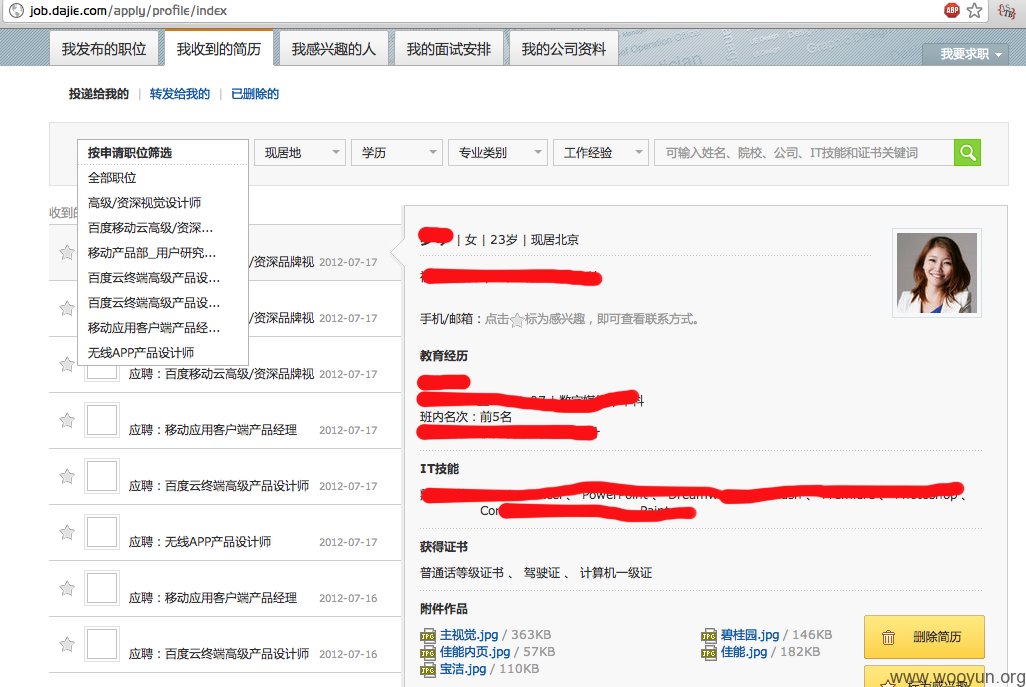Star the 移动应用客户端产品经理 2012-07-16 resume
Viewport: 1026px width, 687px height.
pyautogui.click(x=67, y=588)
